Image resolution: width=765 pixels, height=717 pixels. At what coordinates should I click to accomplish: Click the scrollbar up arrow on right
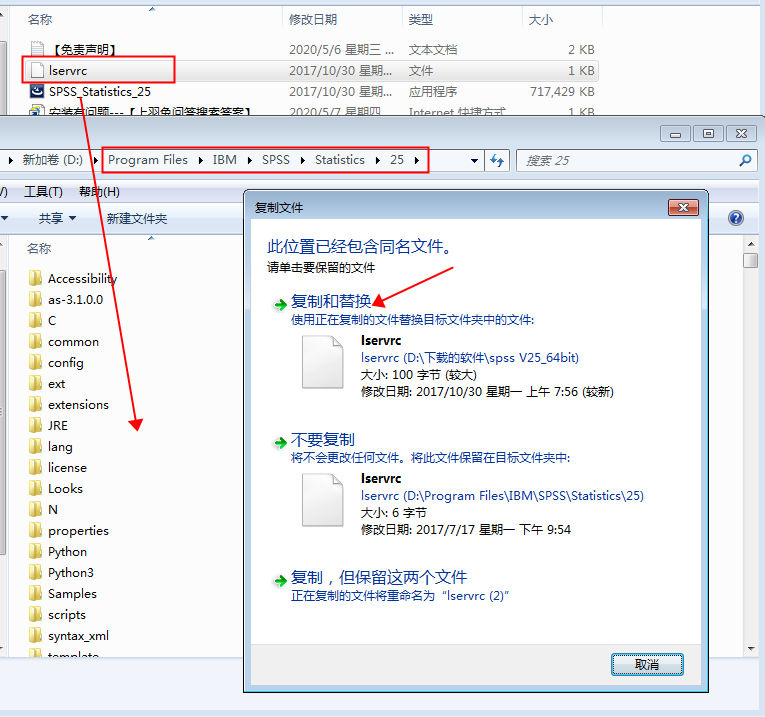pyautogui.click(x=751, y=243)
